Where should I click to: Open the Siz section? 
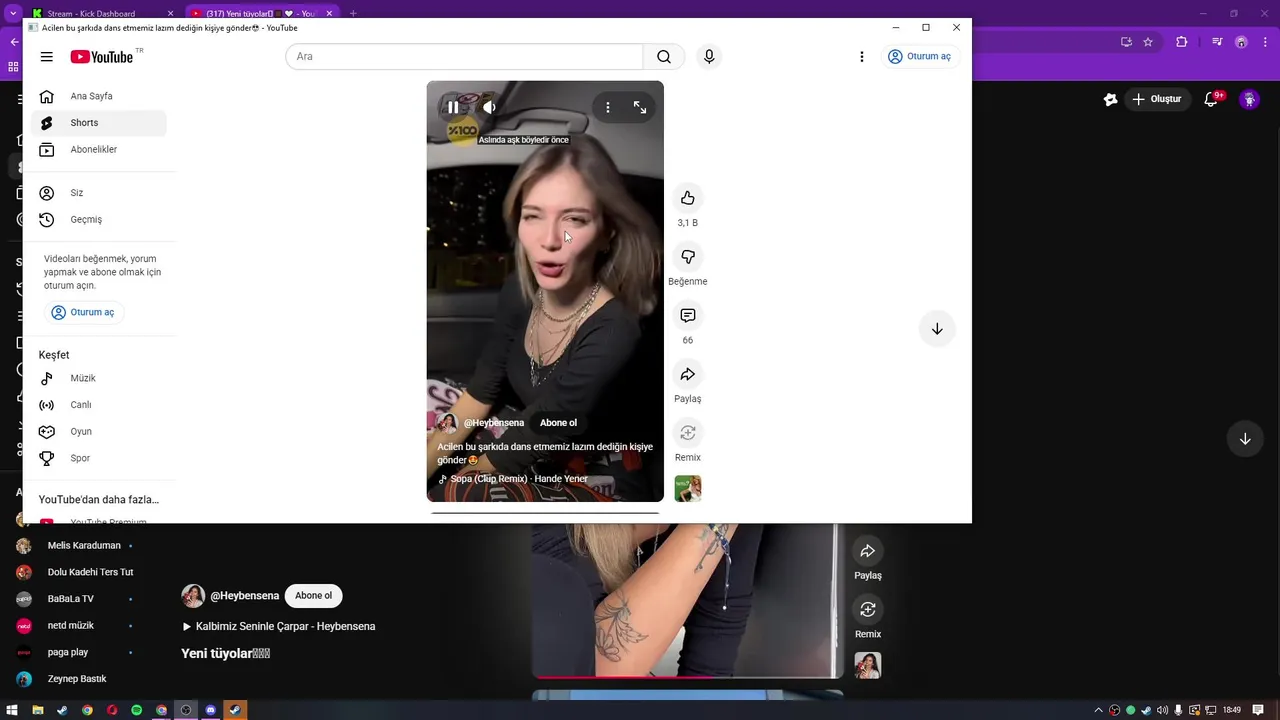coord(98,193)
